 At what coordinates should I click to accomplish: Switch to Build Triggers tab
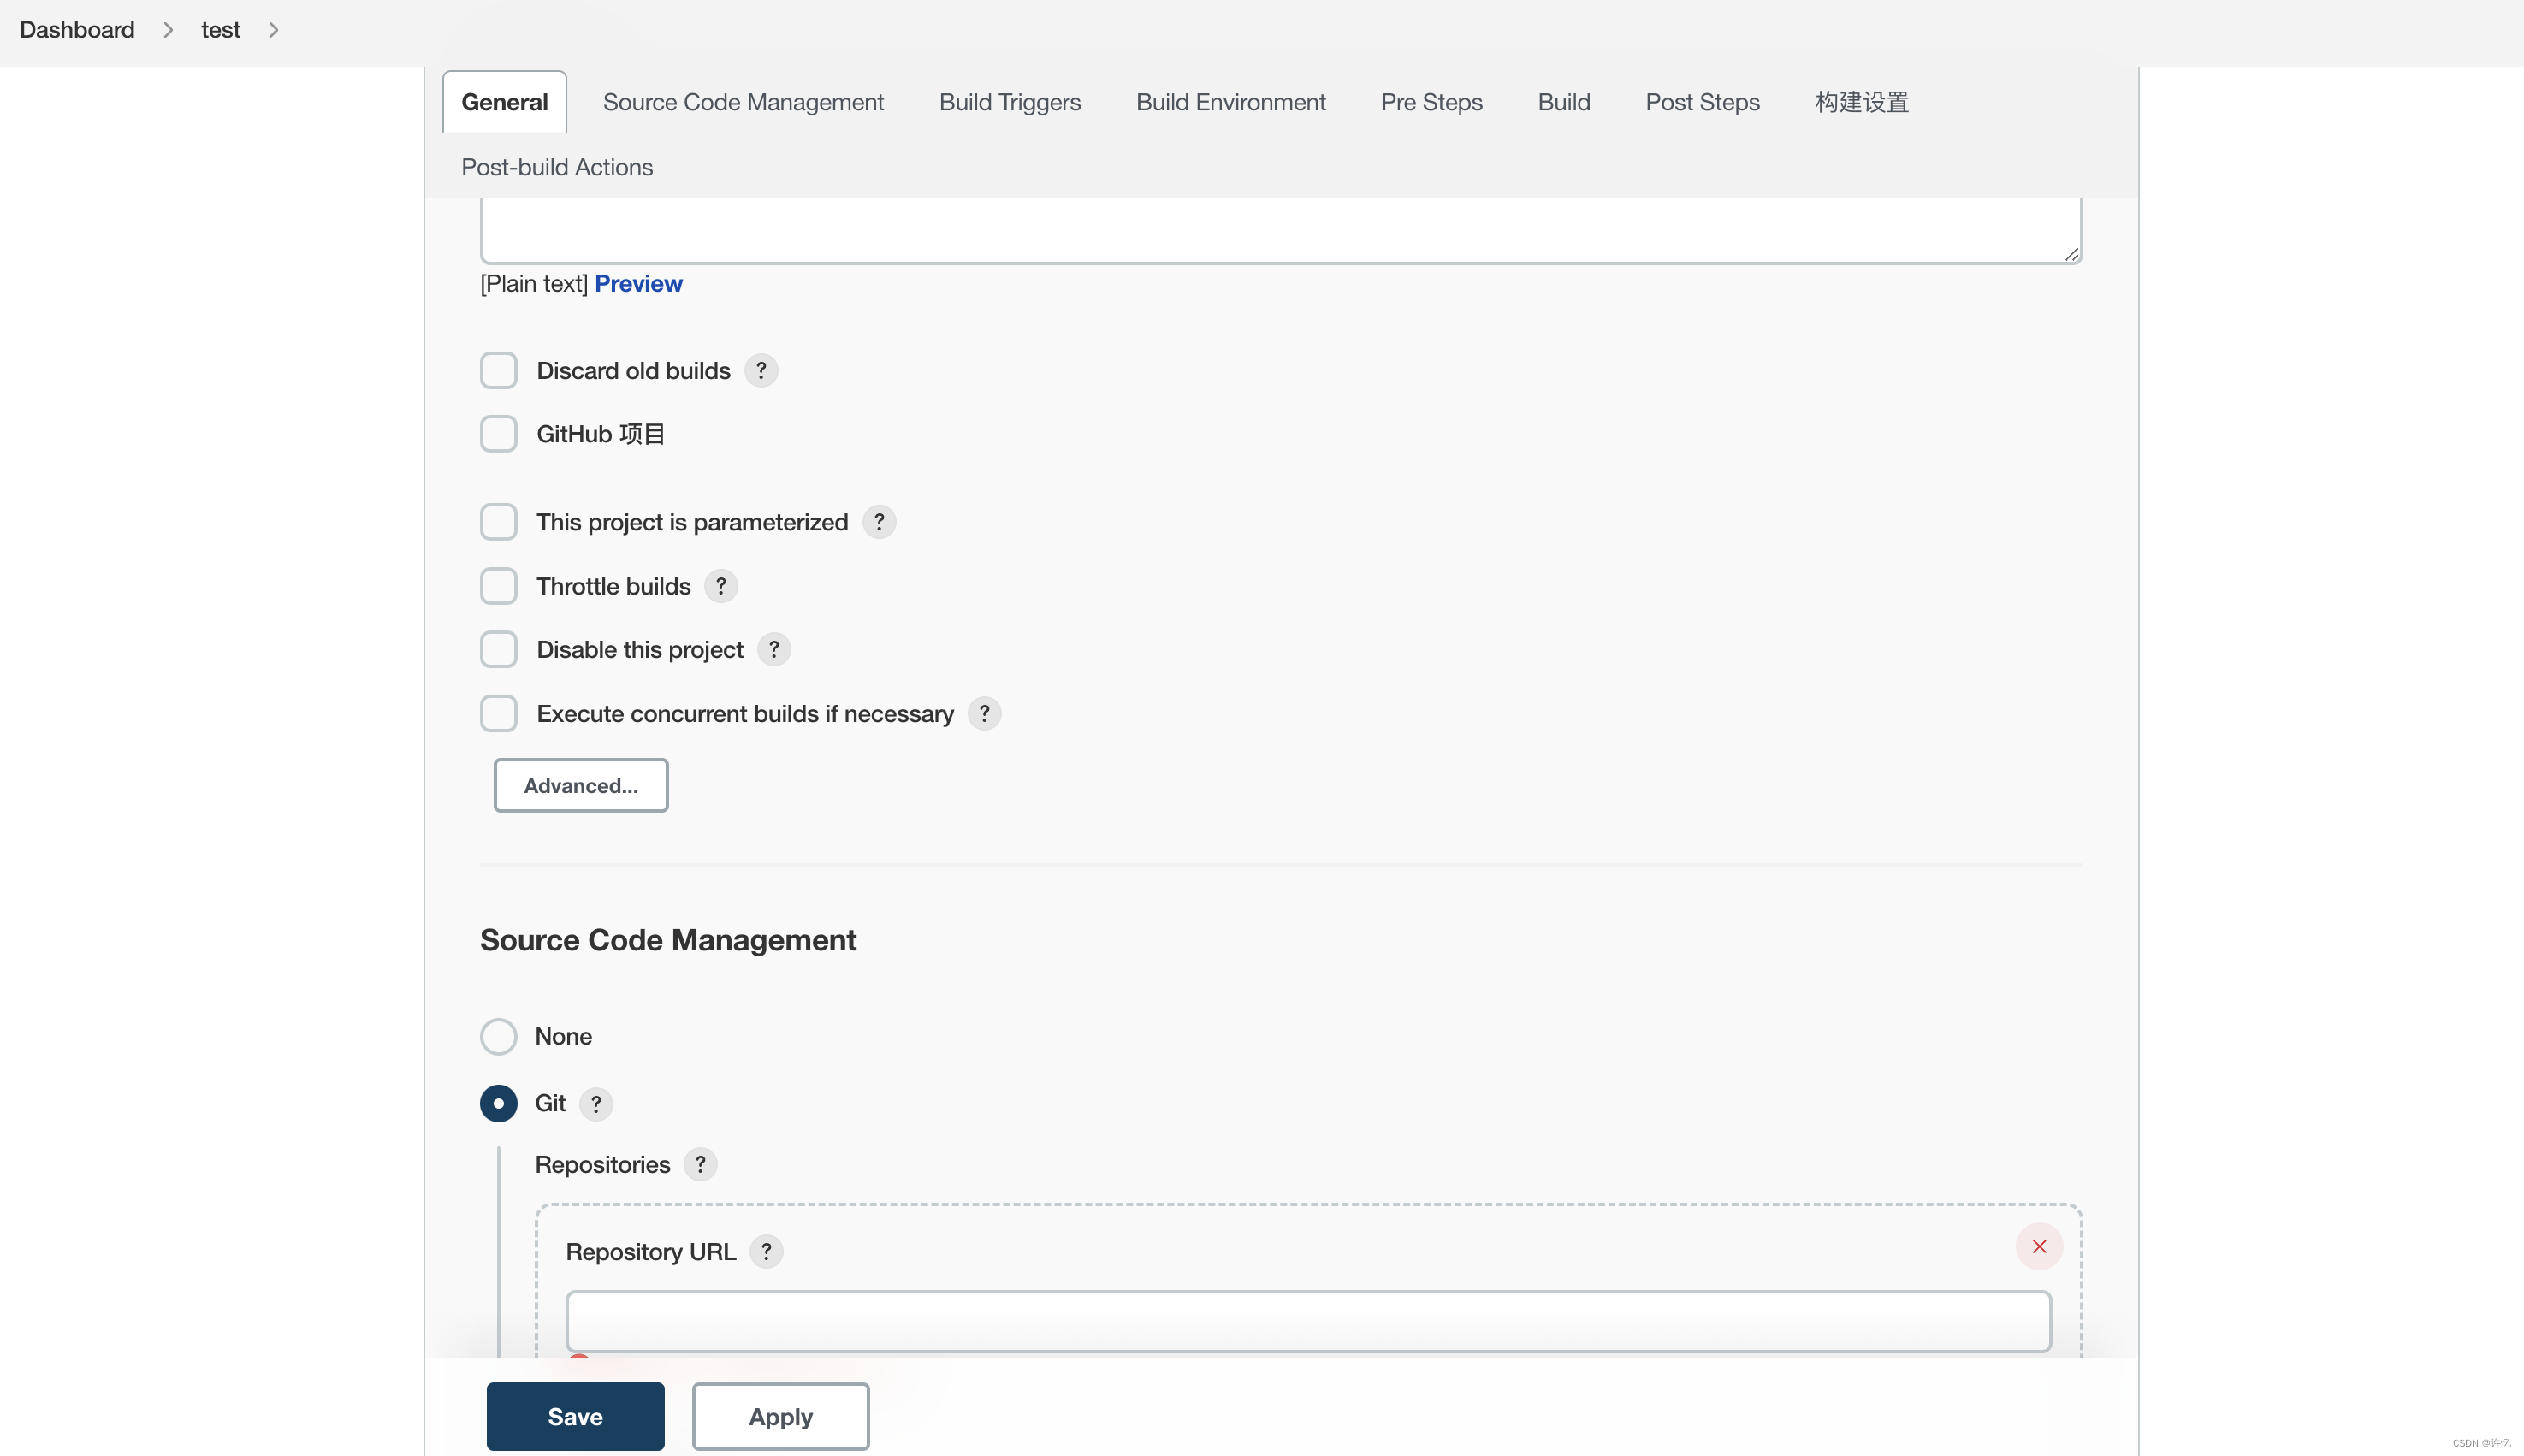[1010, 101]
